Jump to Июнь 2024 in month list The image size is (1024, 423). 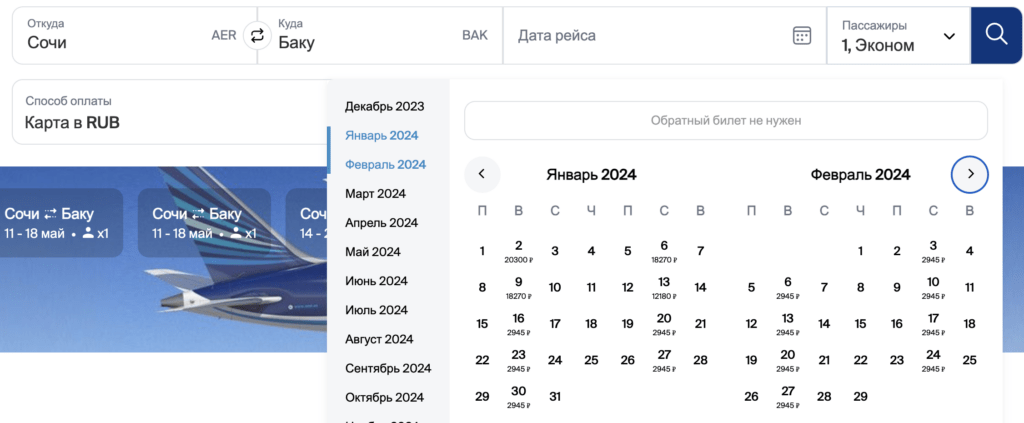point(376,281)
